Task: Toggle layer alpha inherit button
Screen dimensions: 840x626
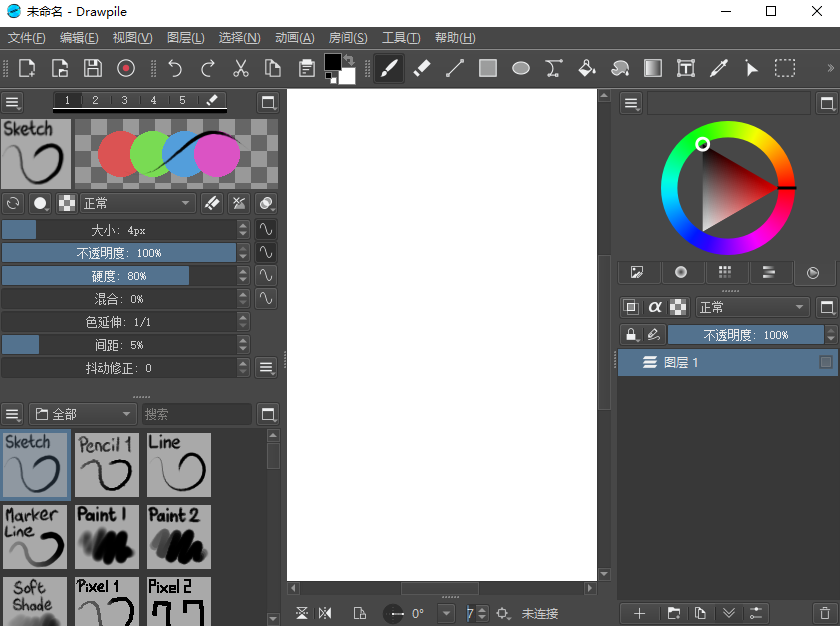Action: point(655,307)
